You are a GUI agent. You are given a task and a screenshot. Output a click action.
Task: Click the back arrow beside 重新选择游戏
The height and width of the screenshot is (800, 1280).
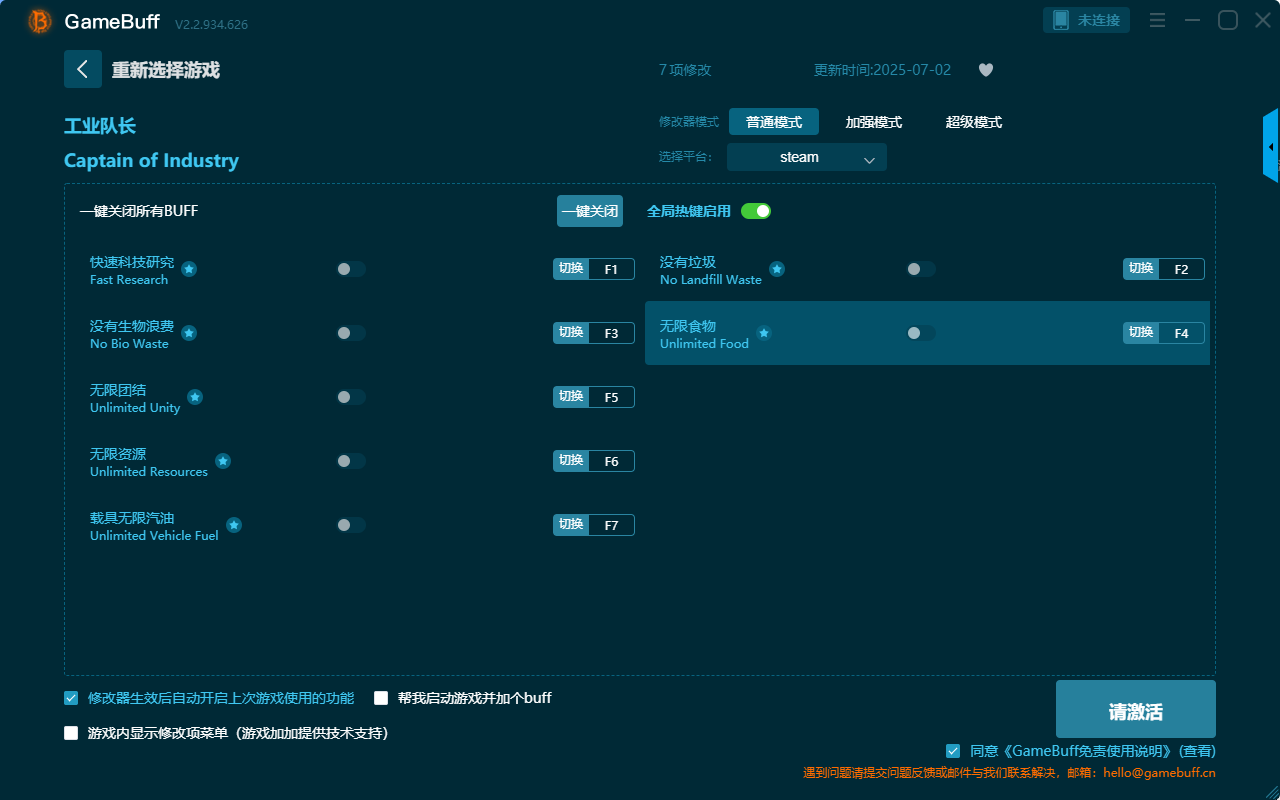pyautogui.click(x=83, y=68)
